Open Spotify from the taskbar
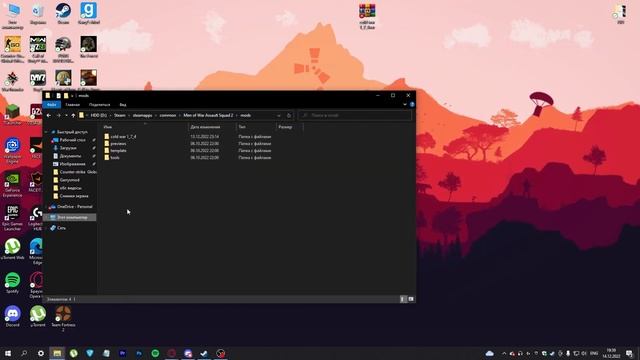Screen dimensions: 640x360 tap(155, 353)
